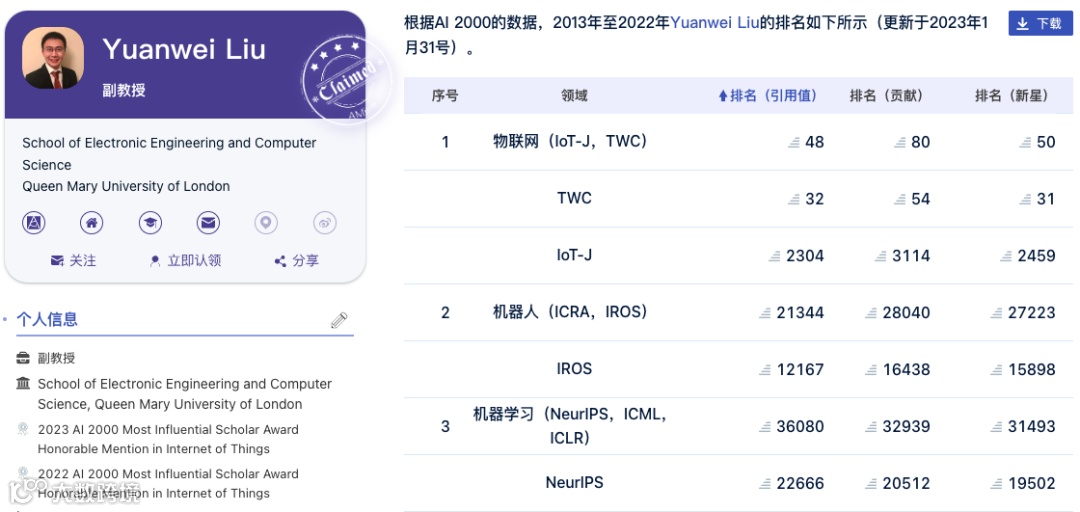Click the 机器人 contribution value 28040

click(x=906, y=313)
